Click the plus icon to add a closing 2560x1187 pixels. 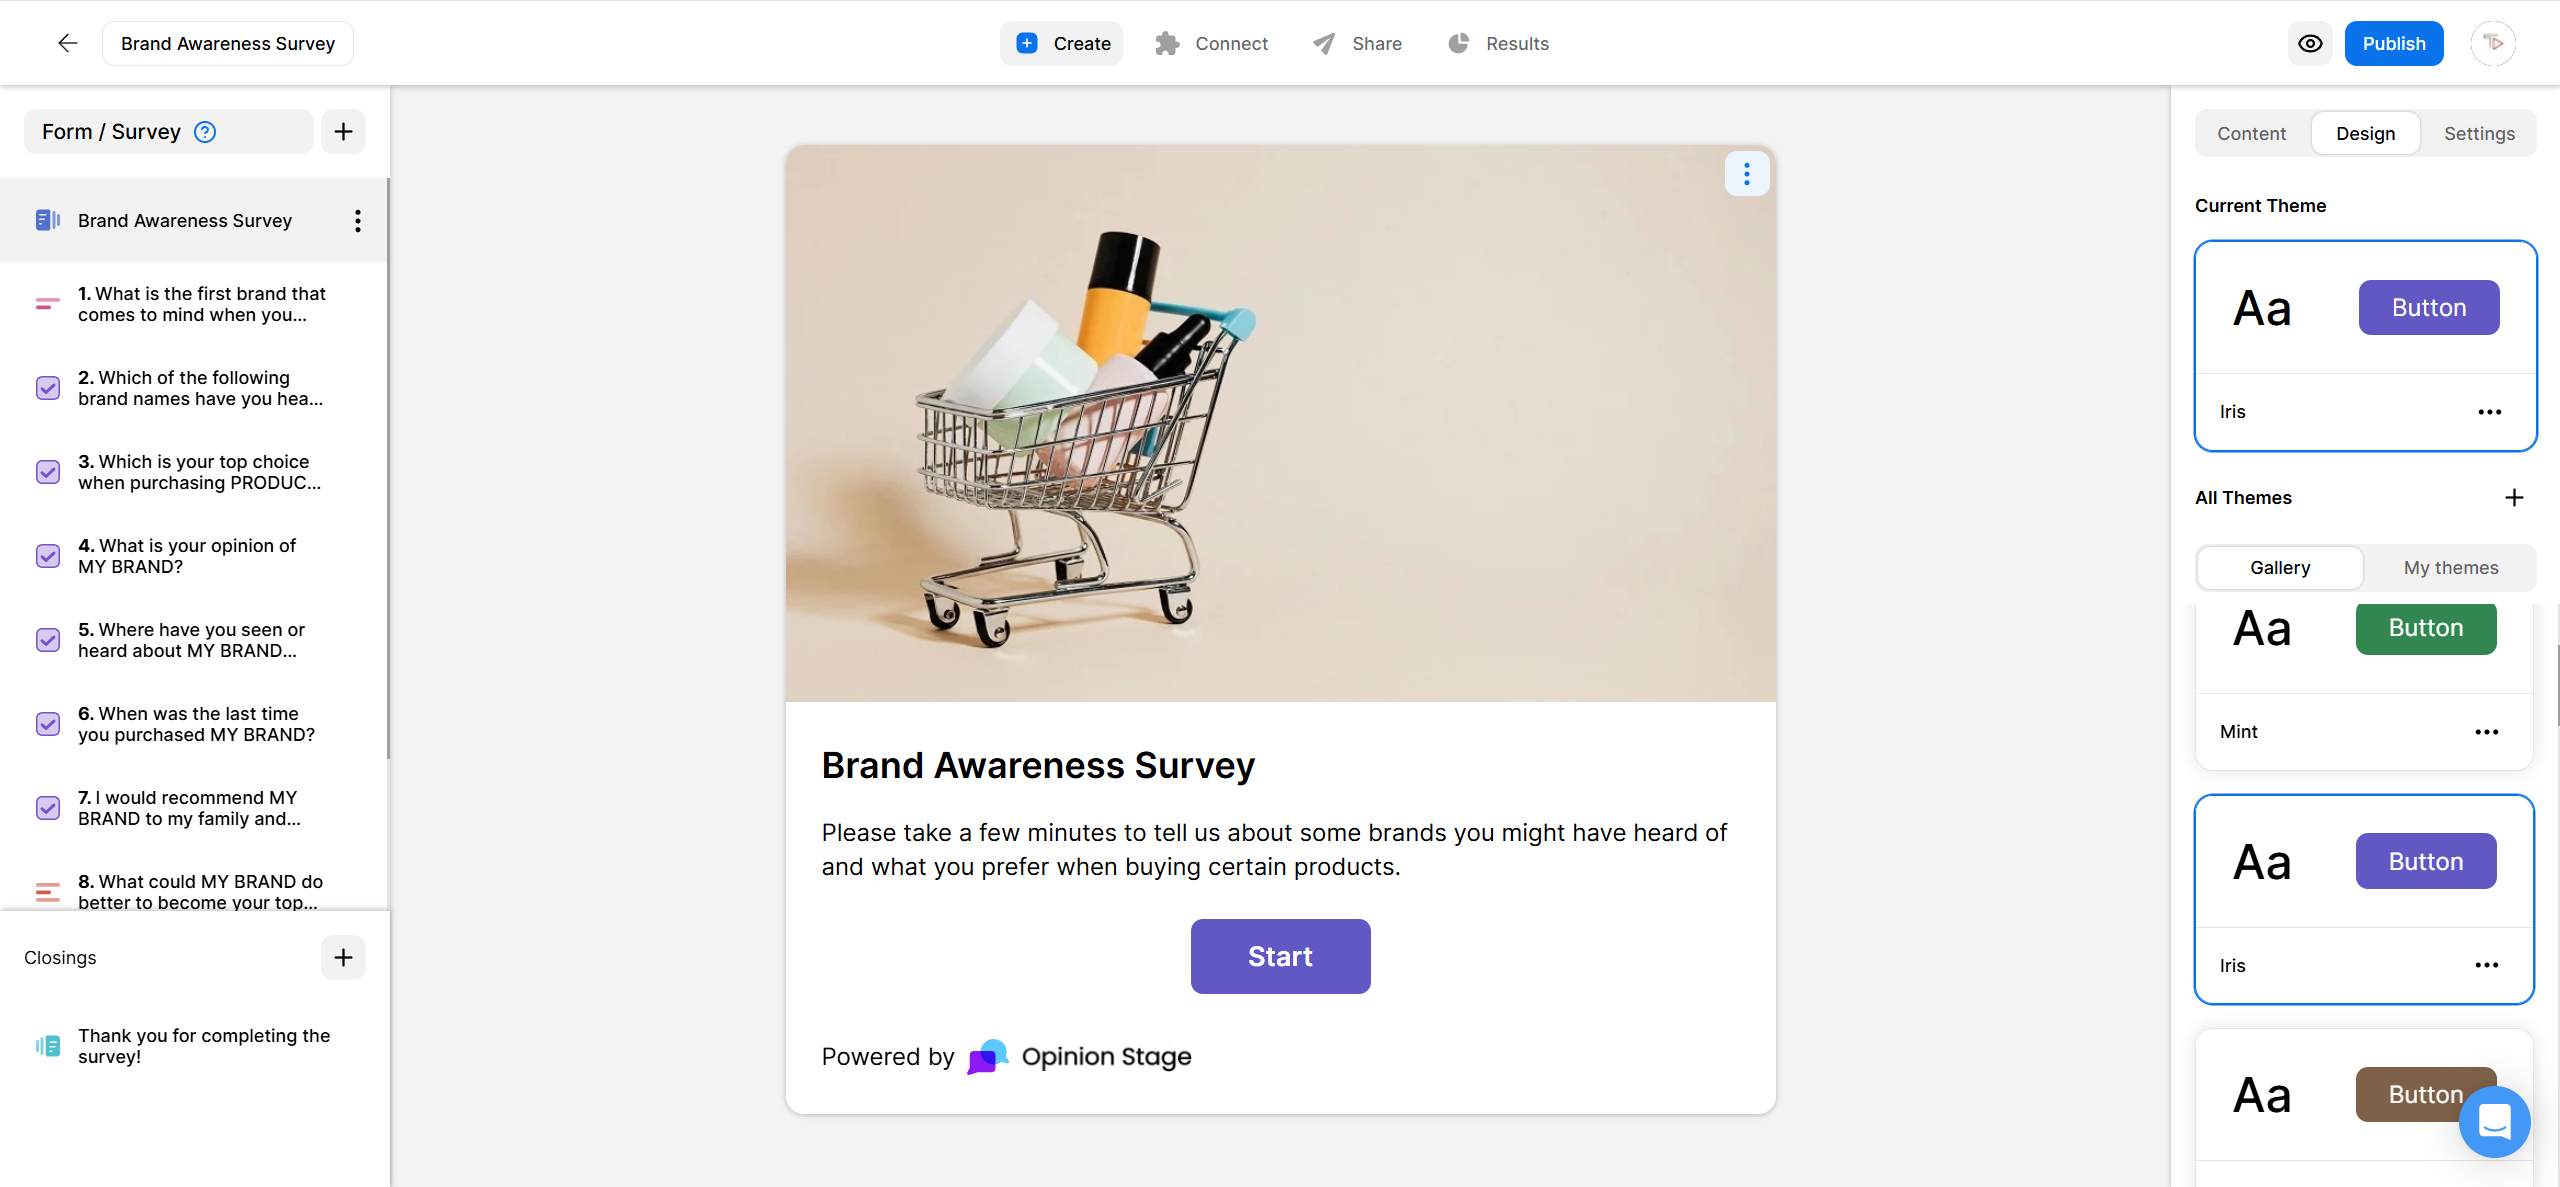(343, 957)
